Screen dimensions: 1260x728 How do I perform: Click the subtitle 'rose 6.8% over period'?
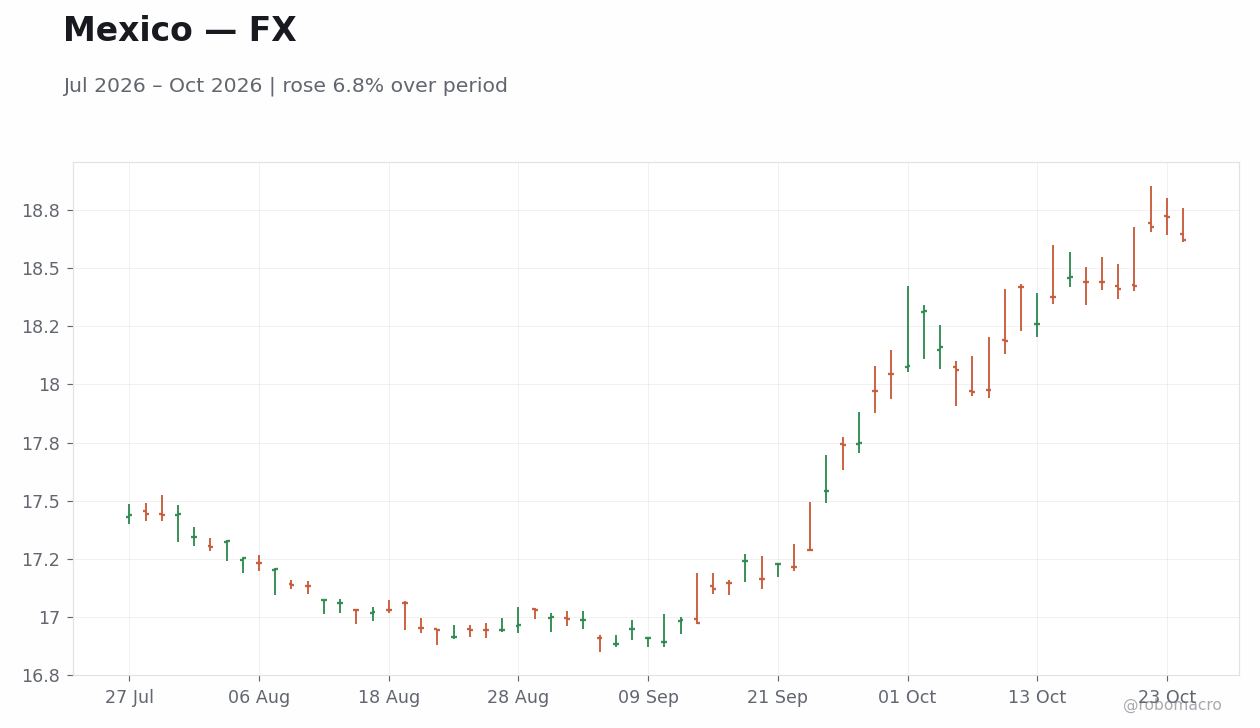tap(395, 86)
